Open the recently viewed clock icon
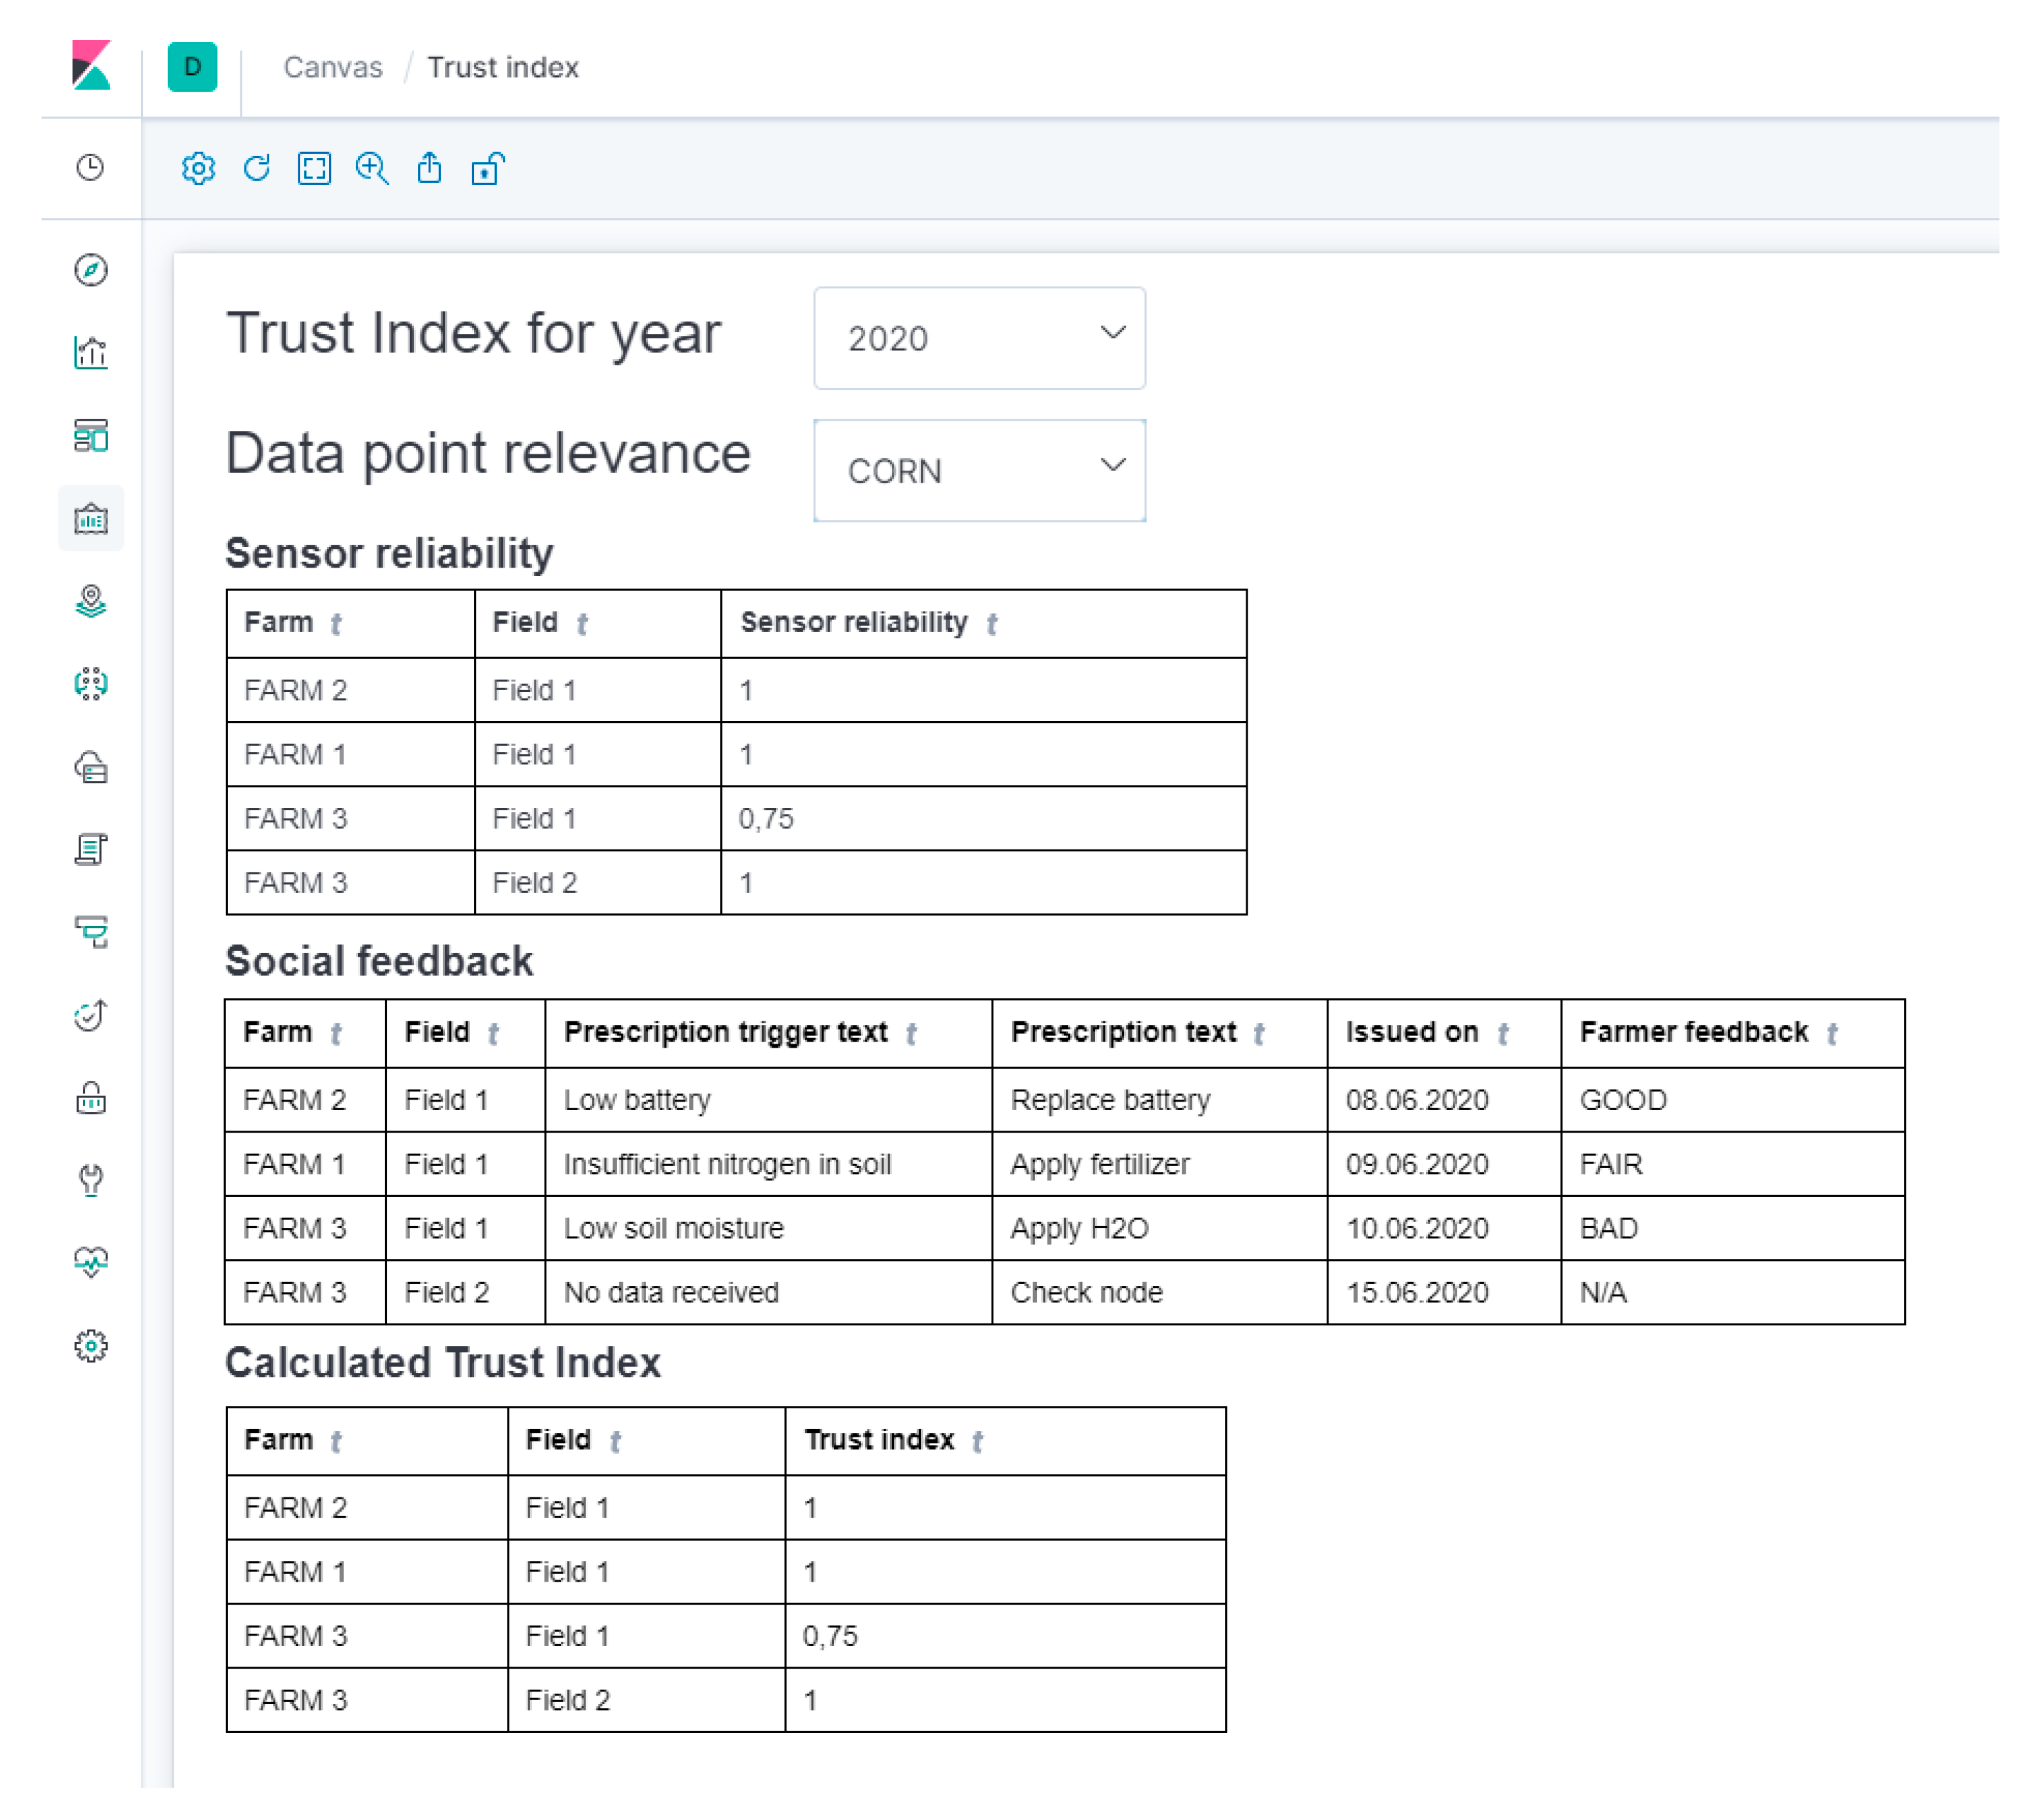This screenshot has width=2035, height=1820. pyautogui.click(x=91, y=167)
